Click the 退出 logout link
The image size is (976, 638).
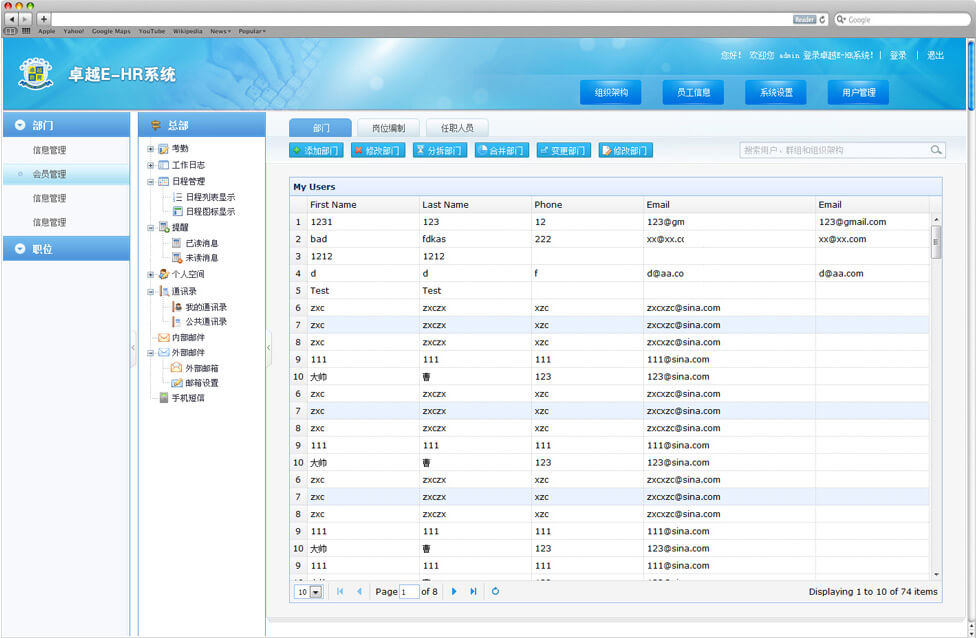click(935, 56)
